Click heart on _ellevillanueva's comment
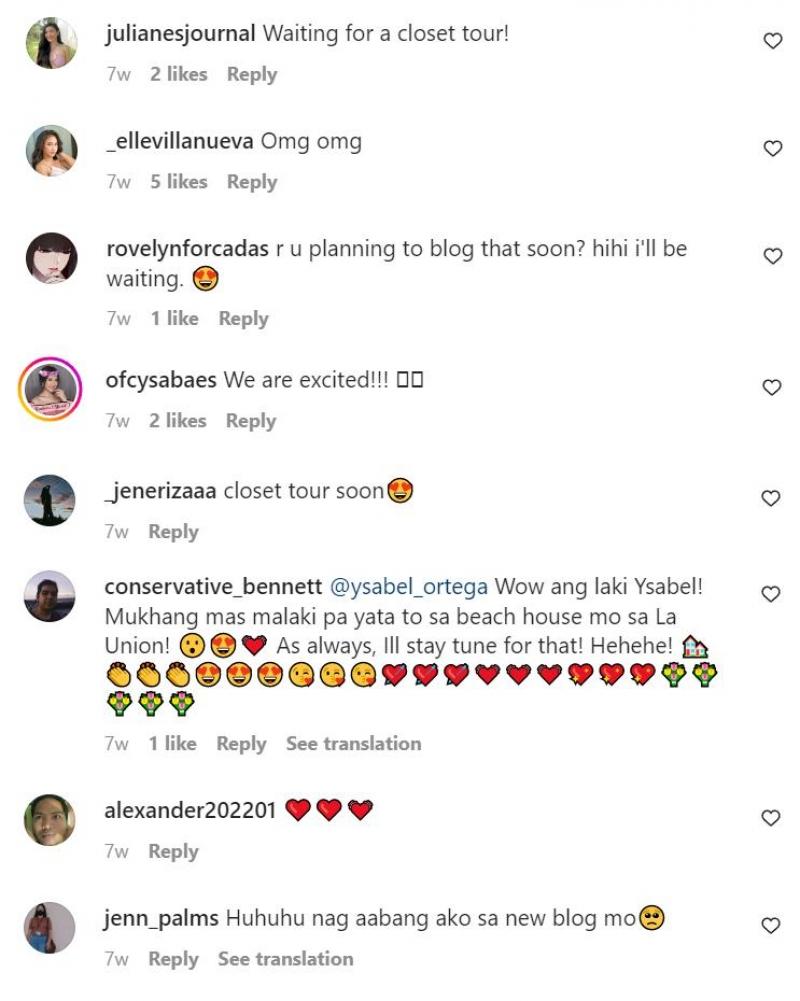Image resolution: width=800 pixels, height=1001 pixels. (772, 149)
